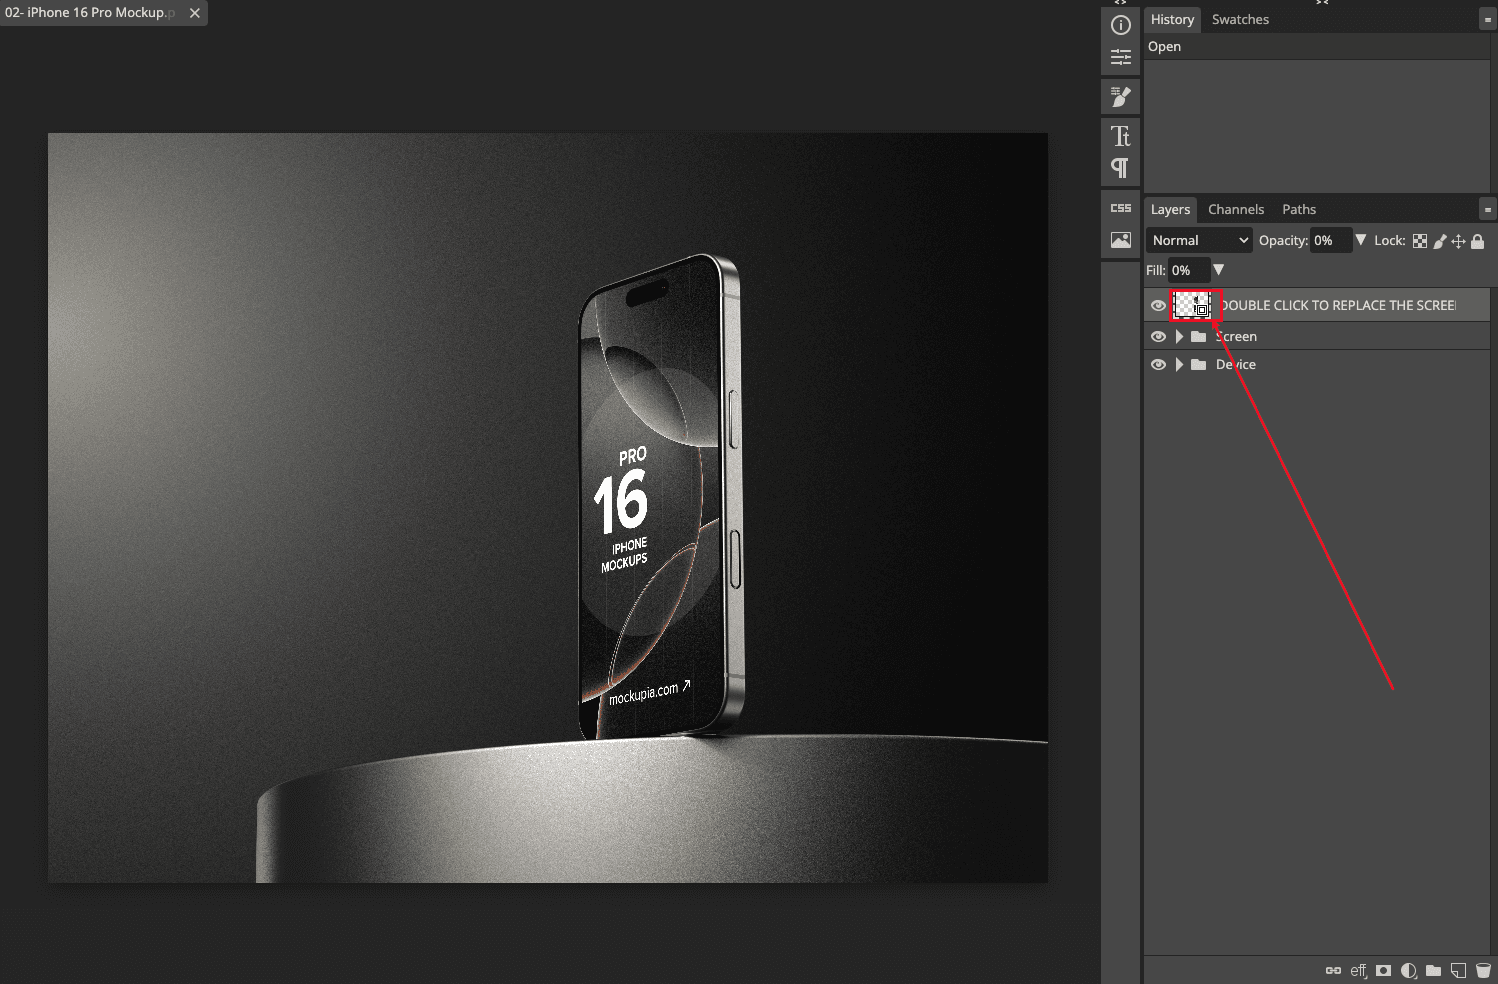Open the Normal blend mode dropdown
This screenshot has height=984, width=1498.
click(1198, 240)
